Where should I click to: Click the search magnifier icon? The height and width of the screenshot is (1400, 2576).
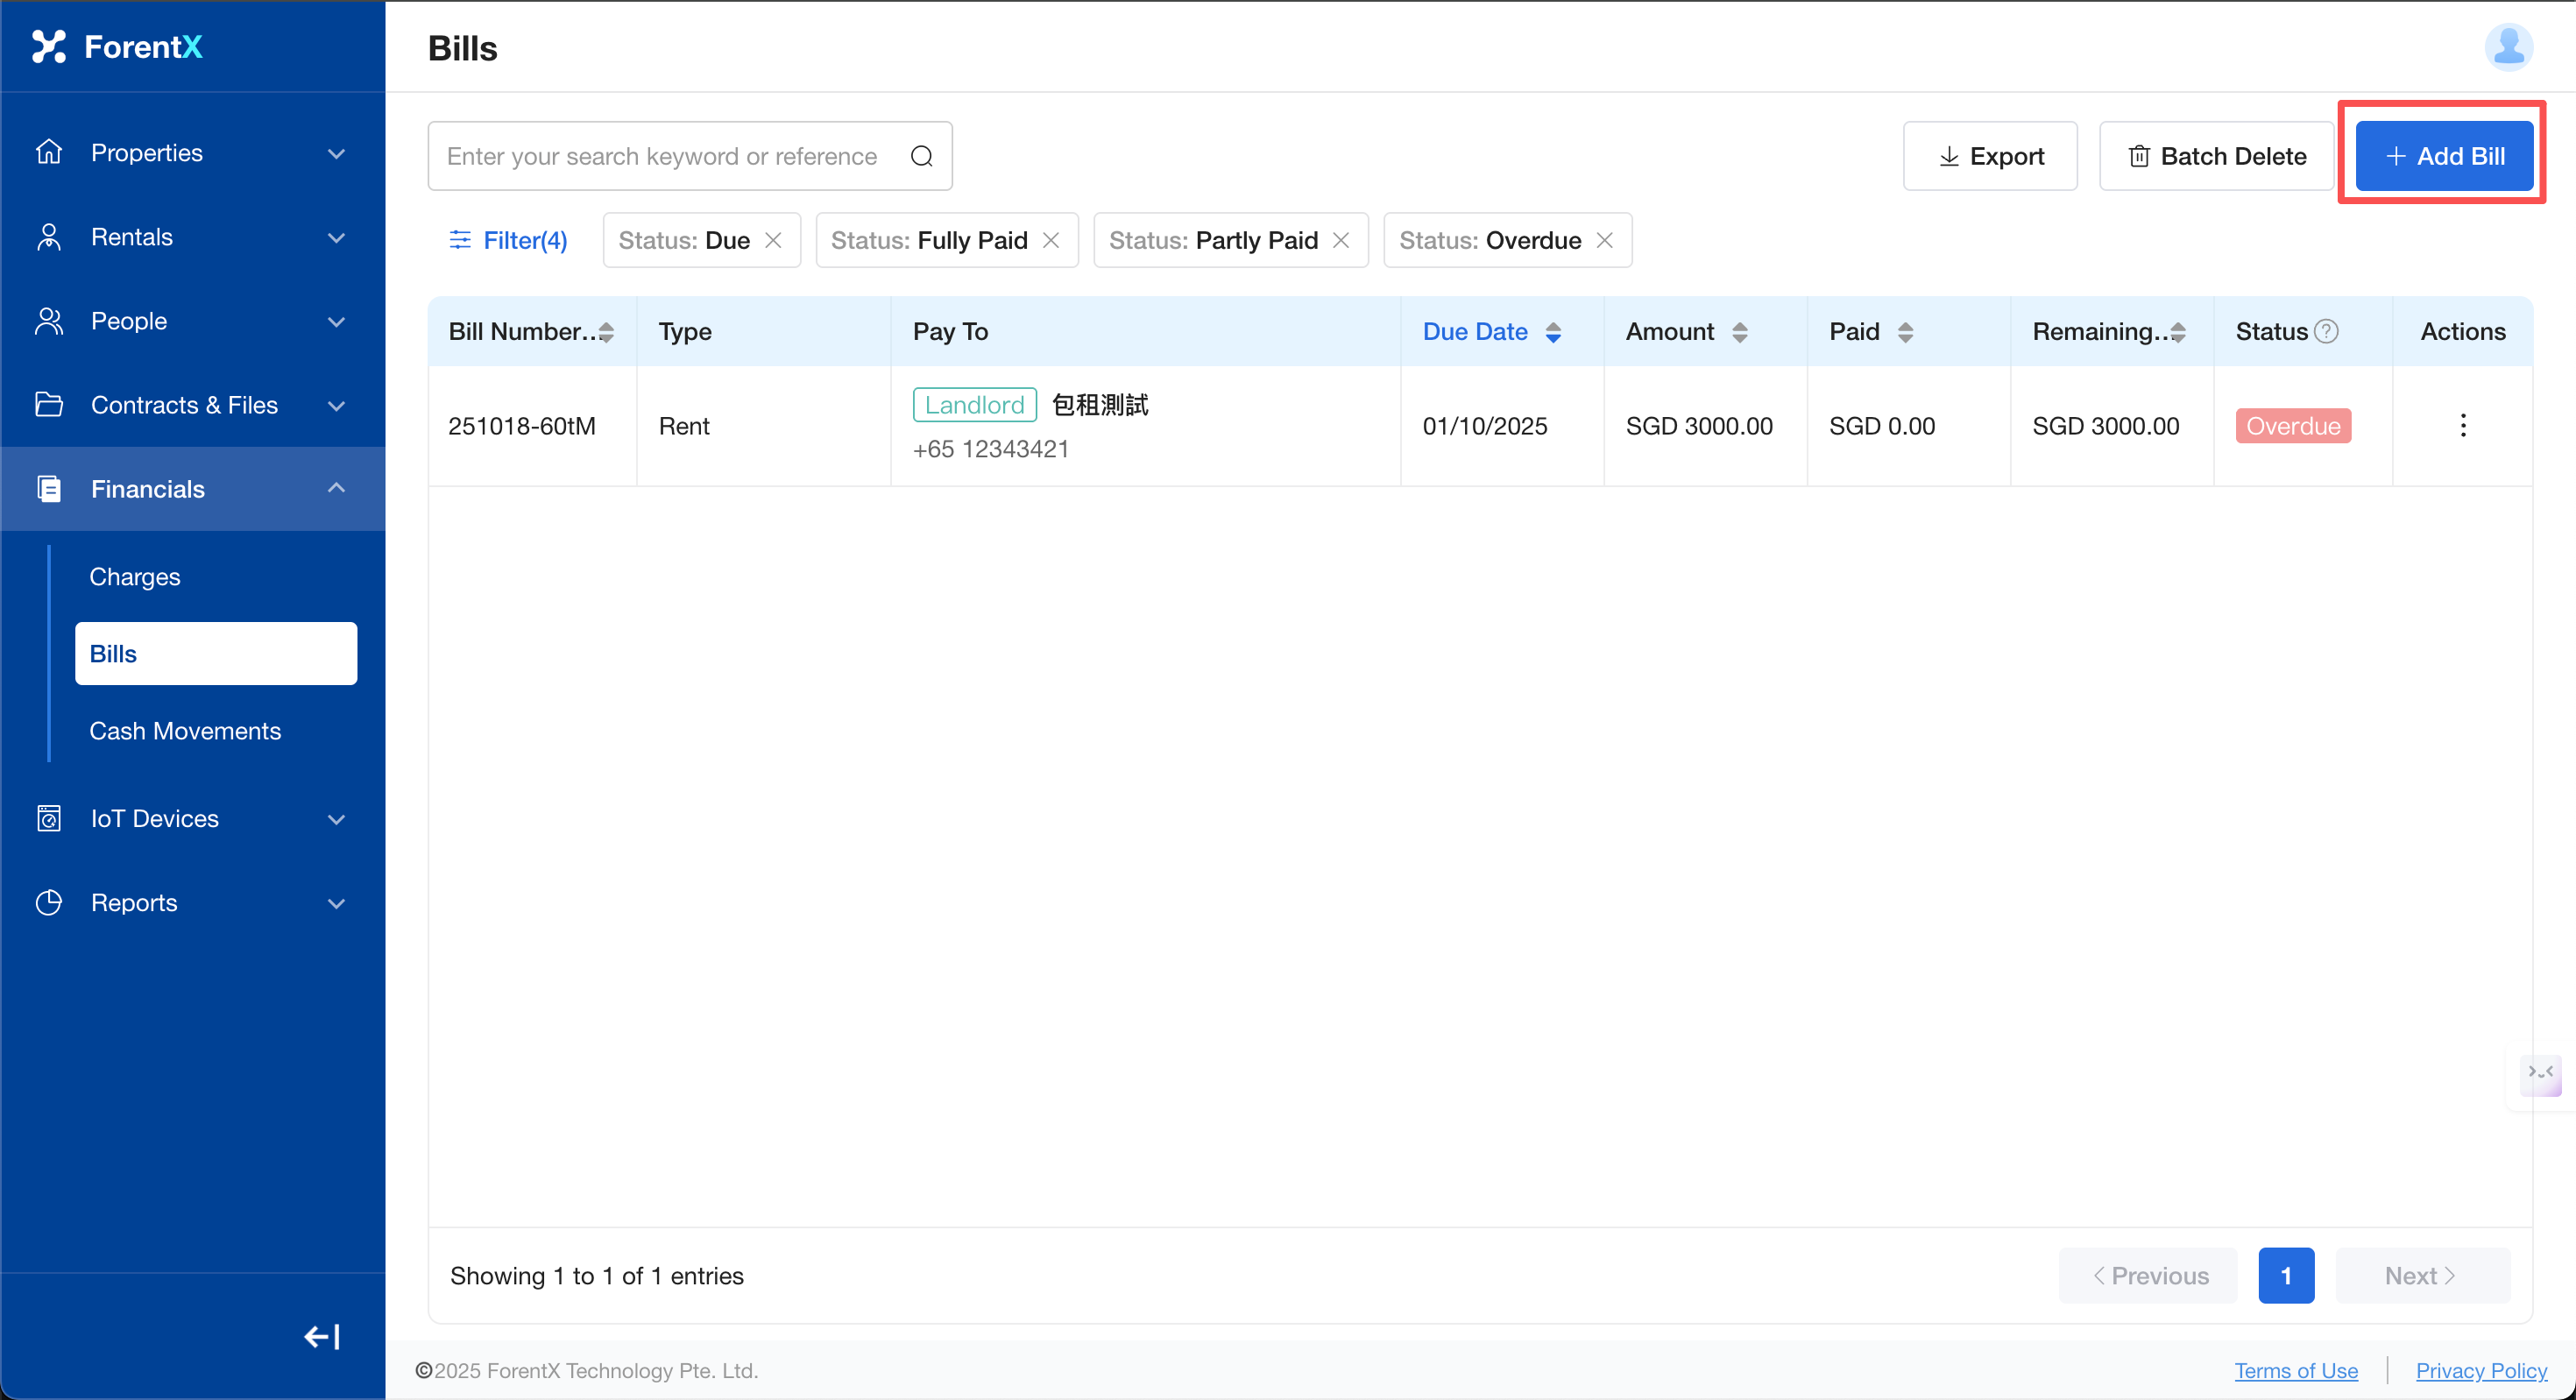point(921,156)
